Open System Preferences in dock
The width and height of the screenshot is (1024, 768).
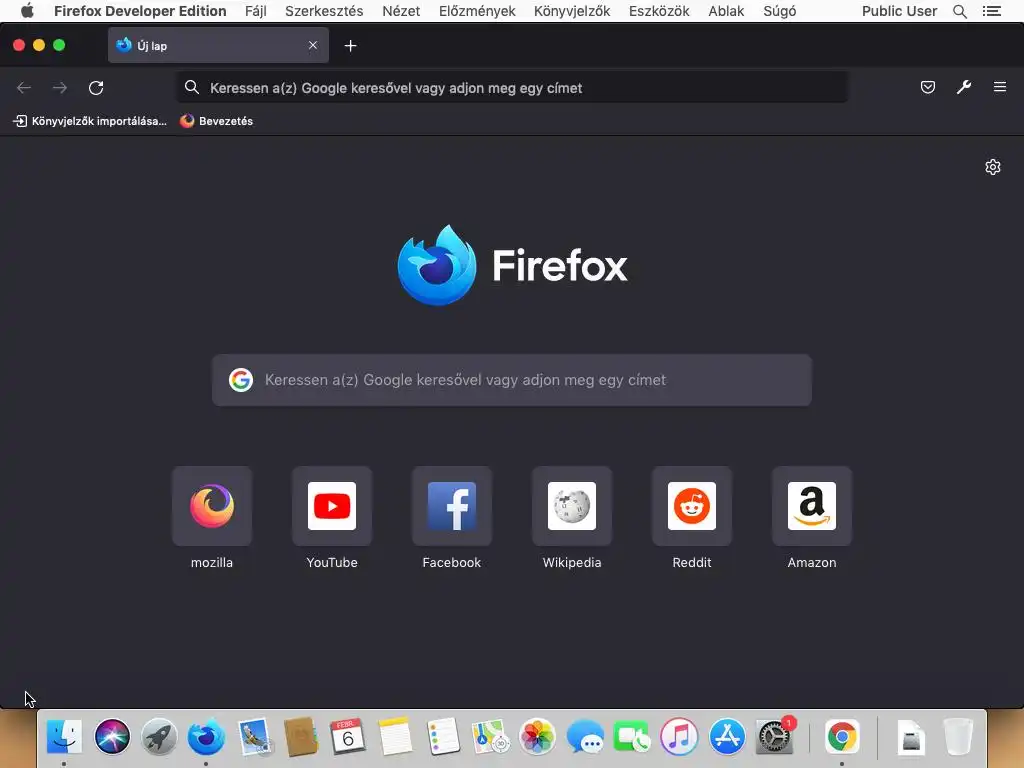775,737
